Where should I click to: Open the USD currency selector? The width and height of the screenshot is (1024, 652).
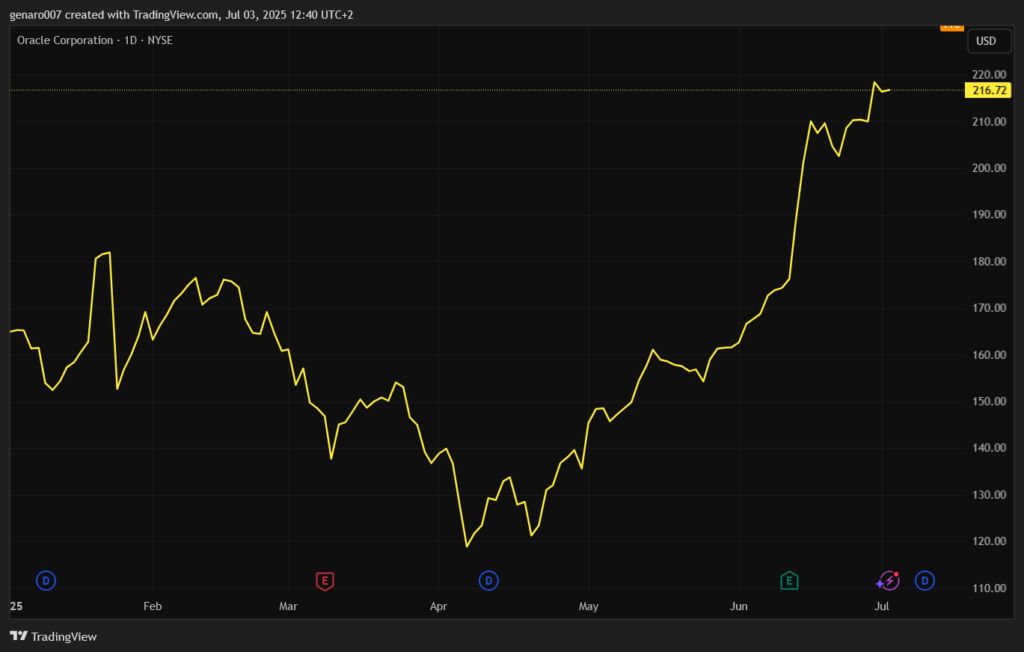[985, 41]
